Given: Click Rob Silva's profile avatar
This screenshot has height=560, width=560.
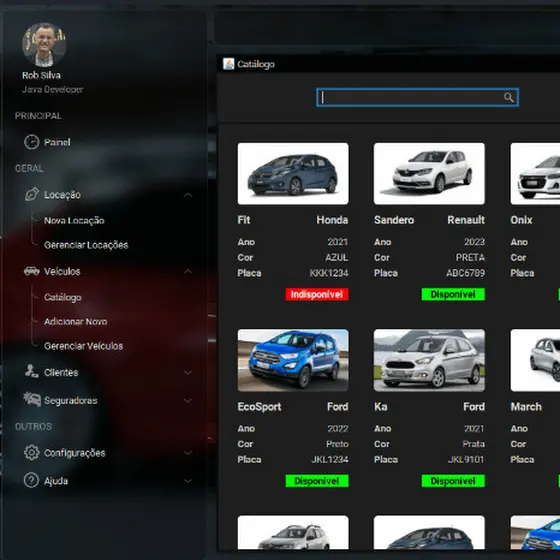Looking at the screenshot, I should (44, 45).
